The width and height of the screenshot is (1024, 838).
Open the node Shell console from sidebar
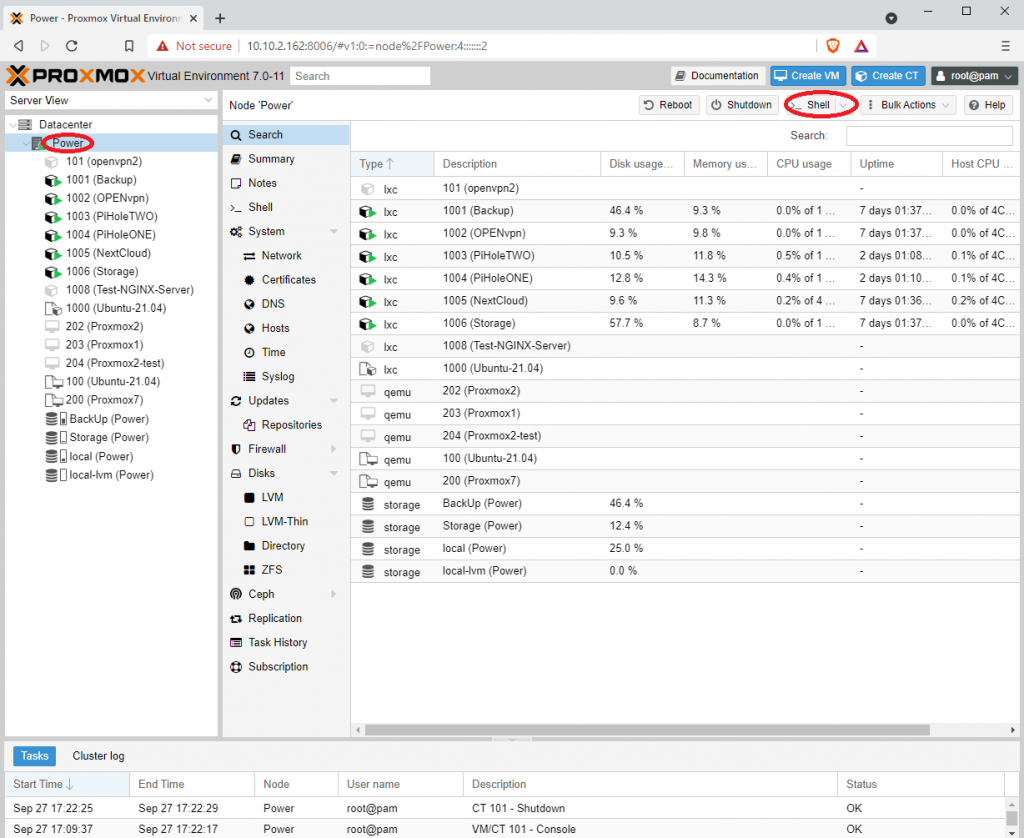264,207
